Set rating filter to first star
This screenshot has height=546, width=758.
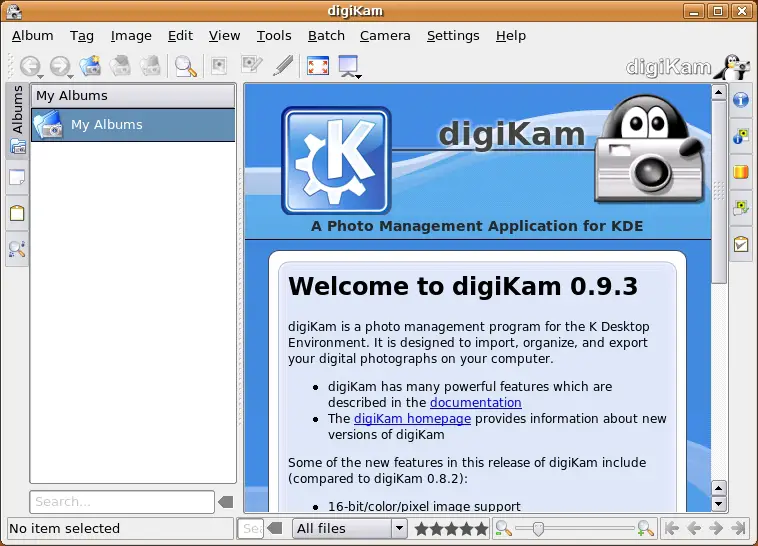coord(422,529)
